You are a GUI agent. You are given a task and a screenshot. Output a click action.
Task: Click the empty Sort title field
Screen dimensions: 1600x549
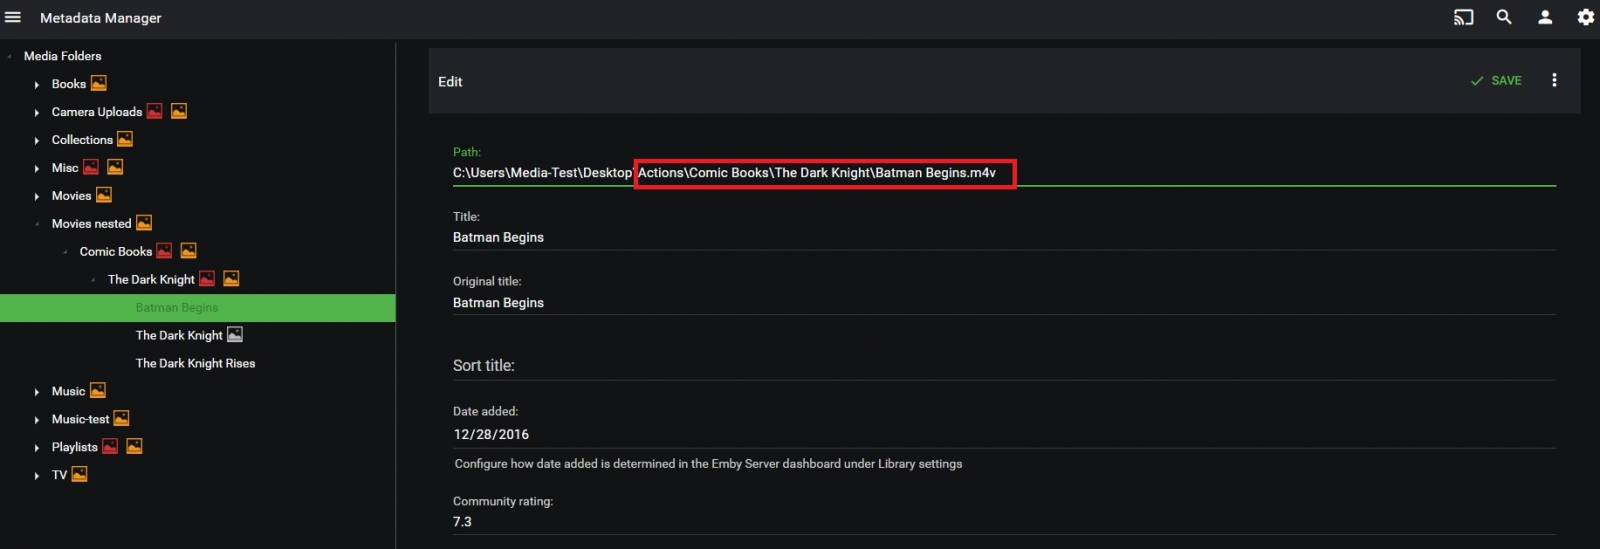tap(1004, 366)
